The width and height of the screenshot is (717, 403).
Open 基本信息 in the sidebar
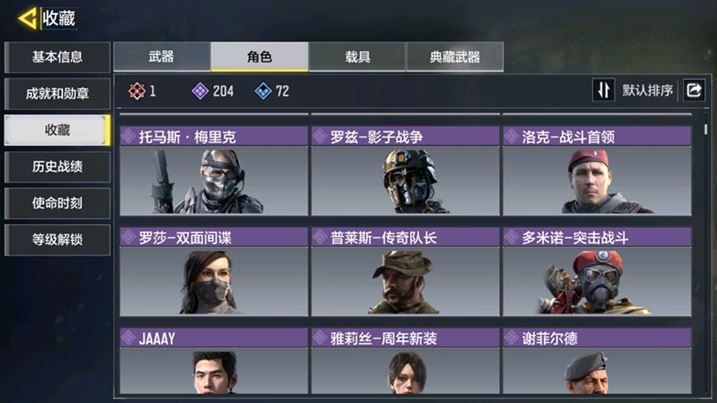coord(57,57)
